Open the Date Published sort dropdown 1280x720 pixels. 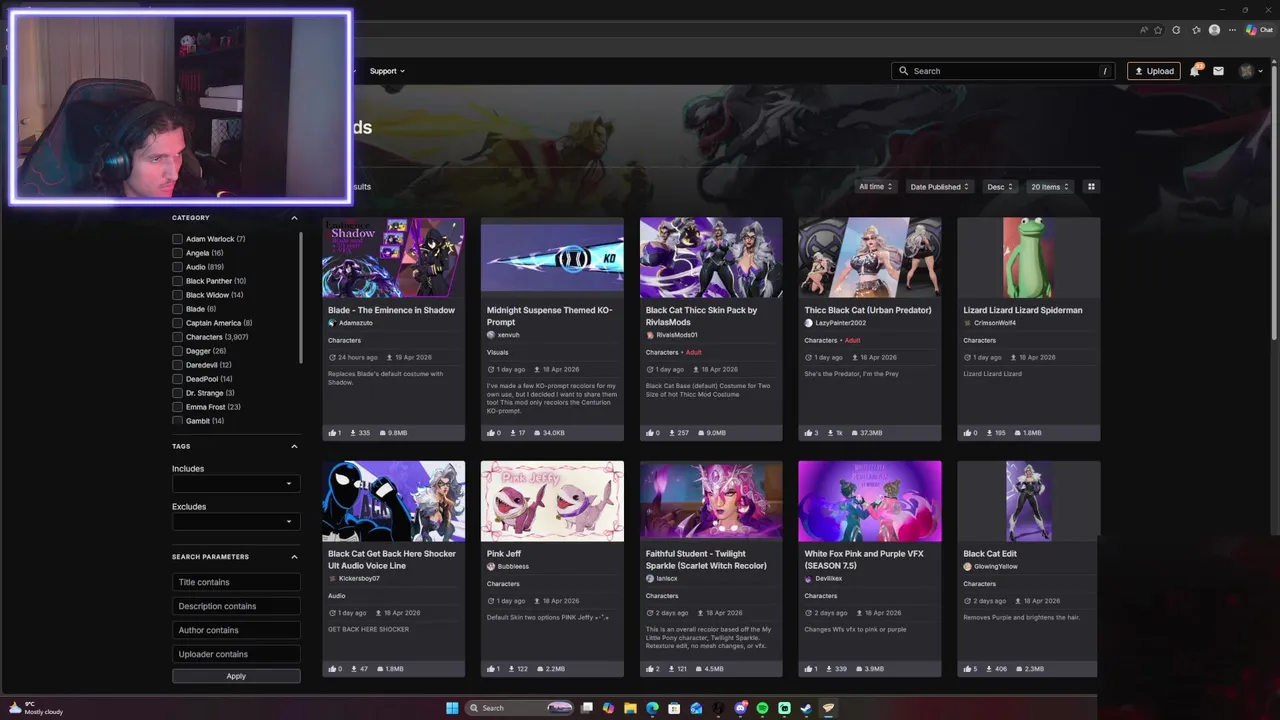(940, 187)
